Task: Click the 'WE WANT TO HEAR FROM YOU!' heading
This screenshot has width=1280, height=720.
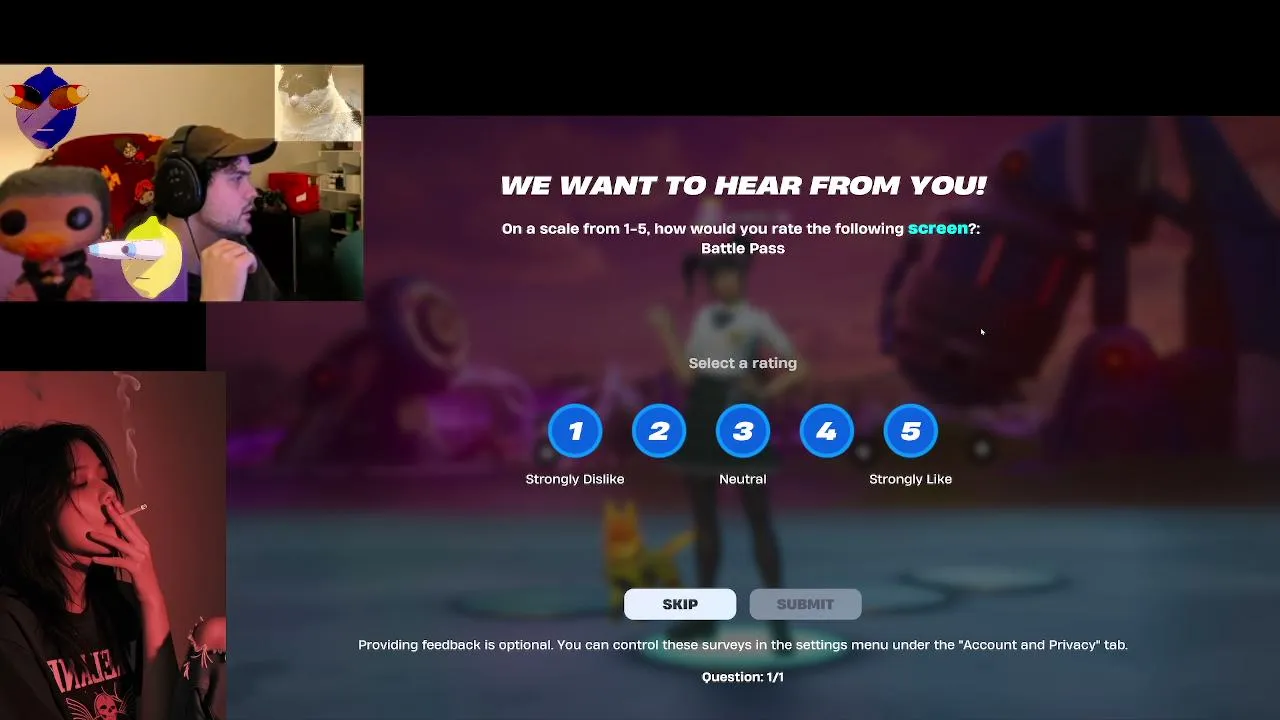Action: tap(743, 185)
